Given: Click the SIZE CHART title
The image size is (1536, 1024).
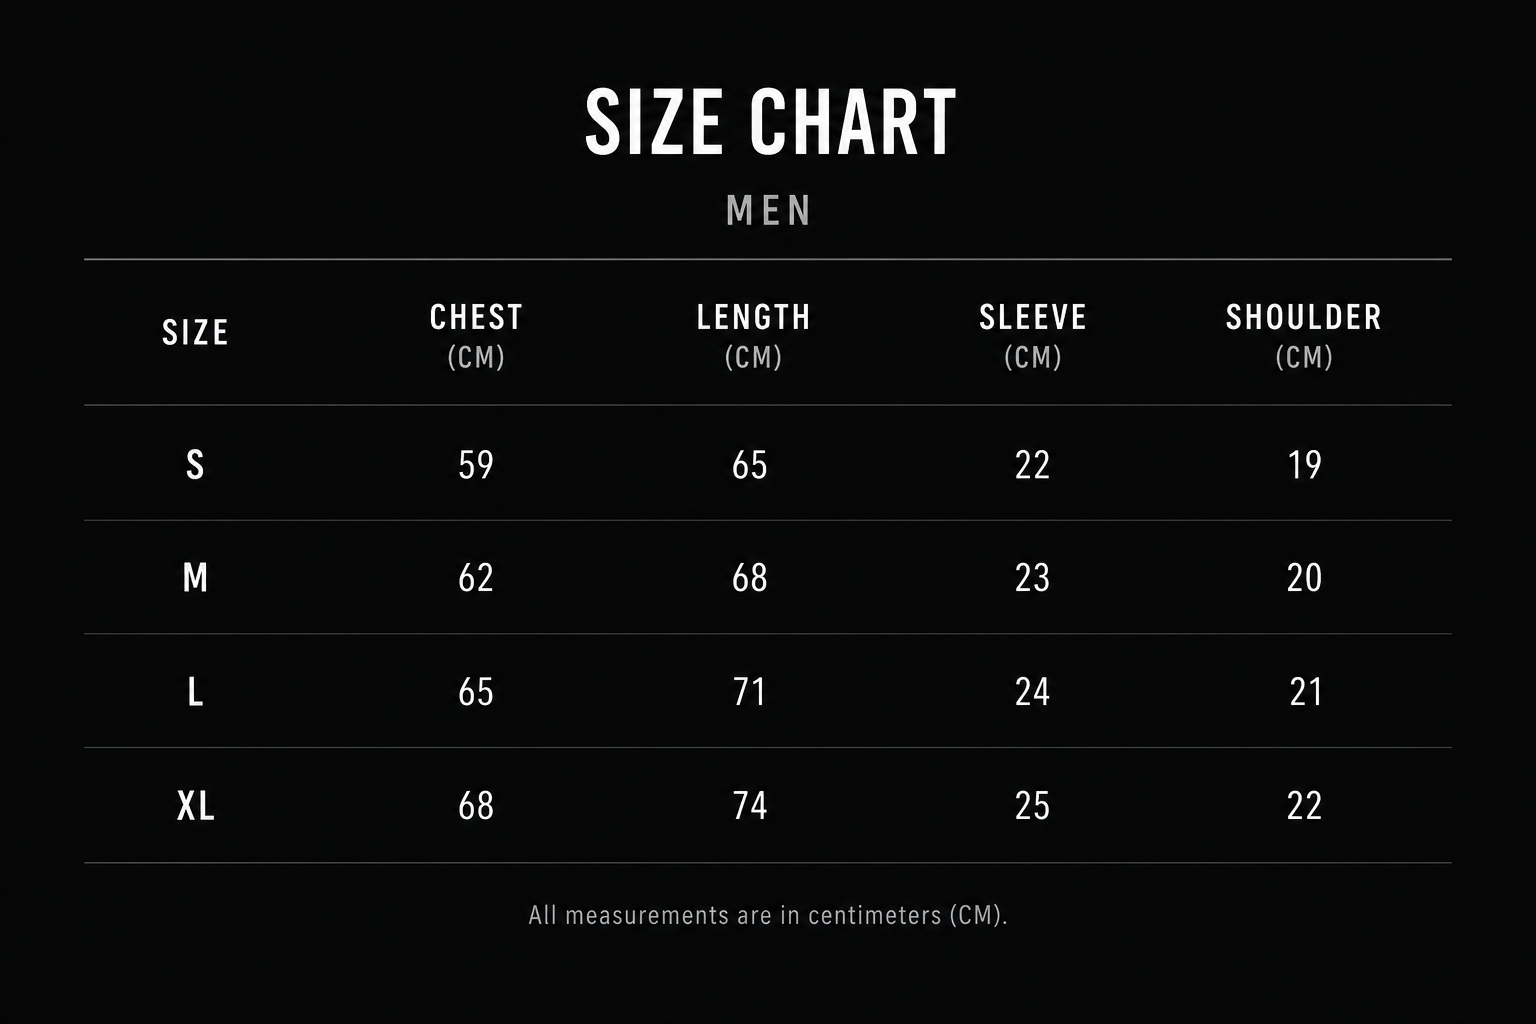Looking at the screenshot, I should pos(770,122).
